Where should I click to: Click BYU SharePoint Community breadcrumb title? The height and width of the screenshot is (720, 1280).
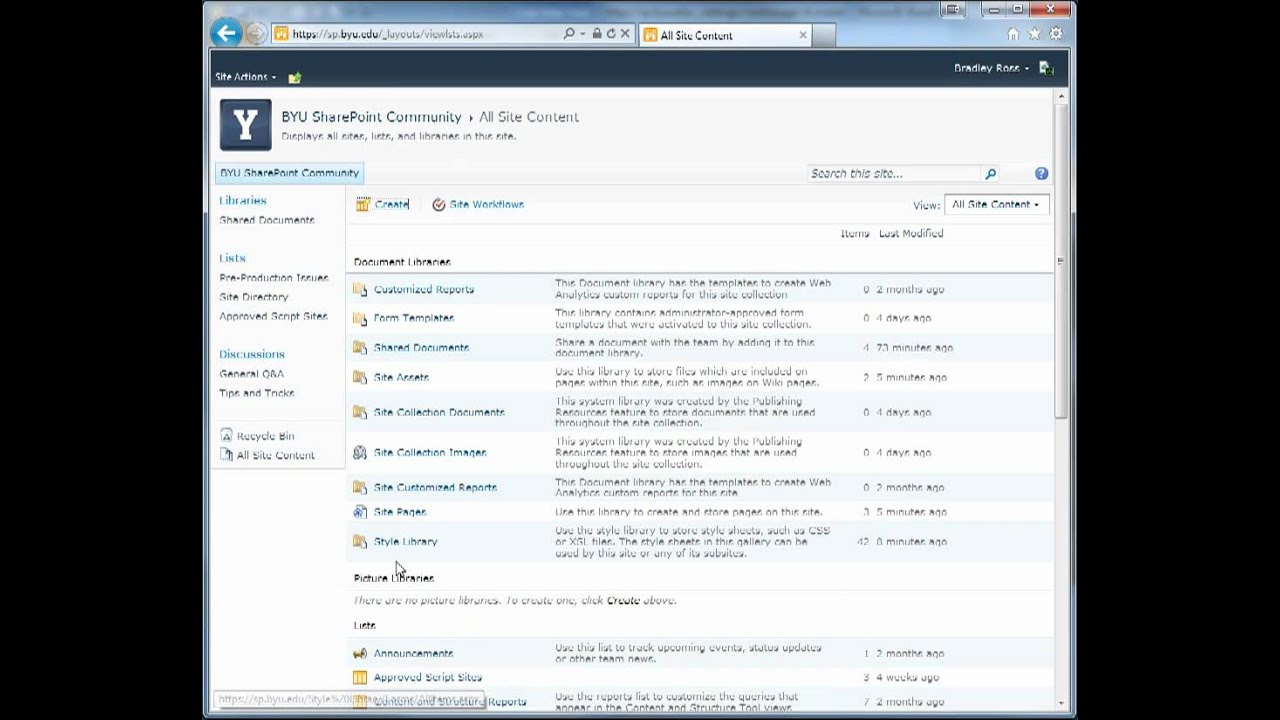tap(371, 117)
